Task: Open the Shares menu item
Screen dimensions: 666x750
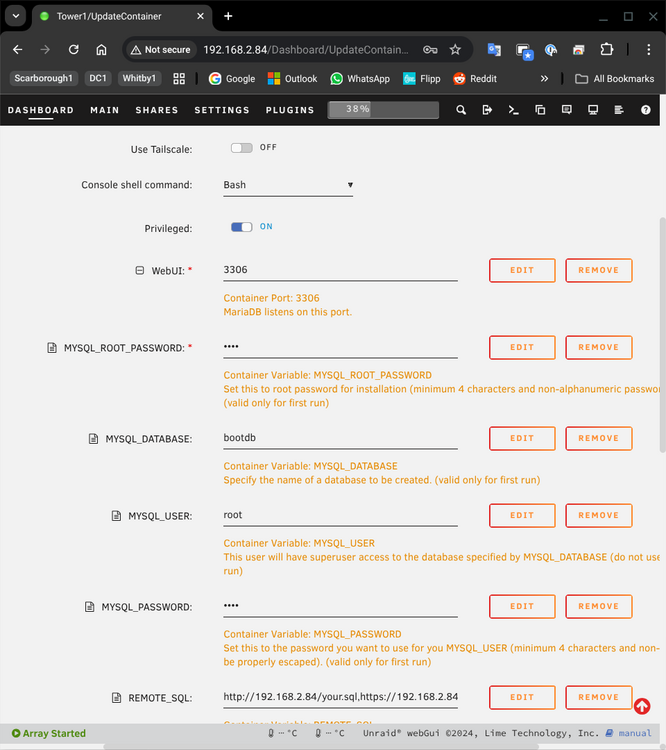Action: click(x=156, y=110)
